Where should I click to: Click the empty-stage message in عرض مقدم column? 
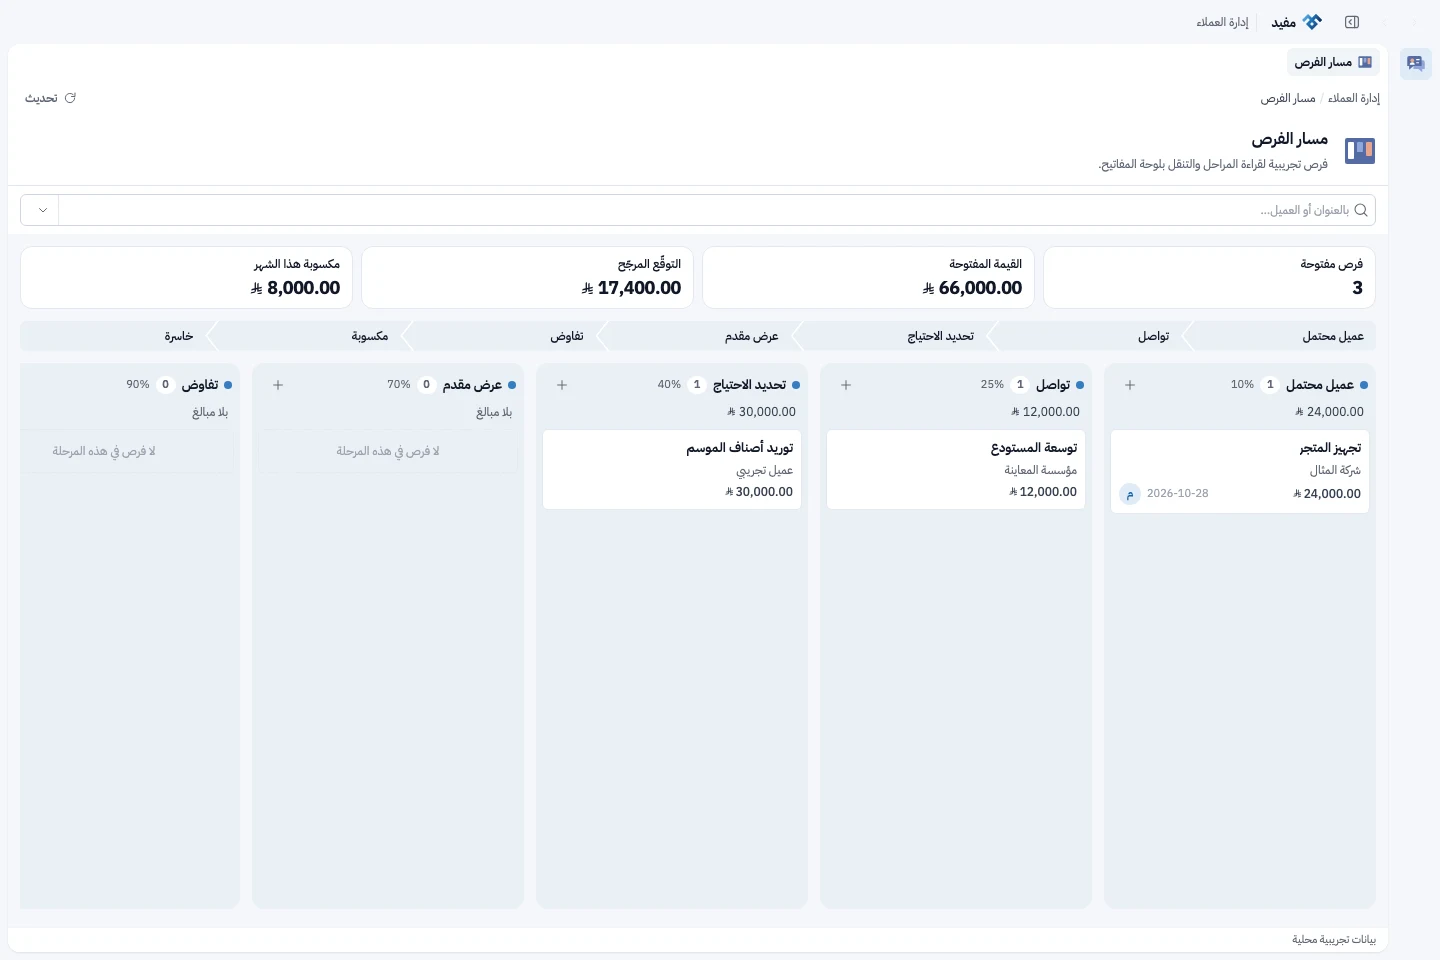click(388, 452)
